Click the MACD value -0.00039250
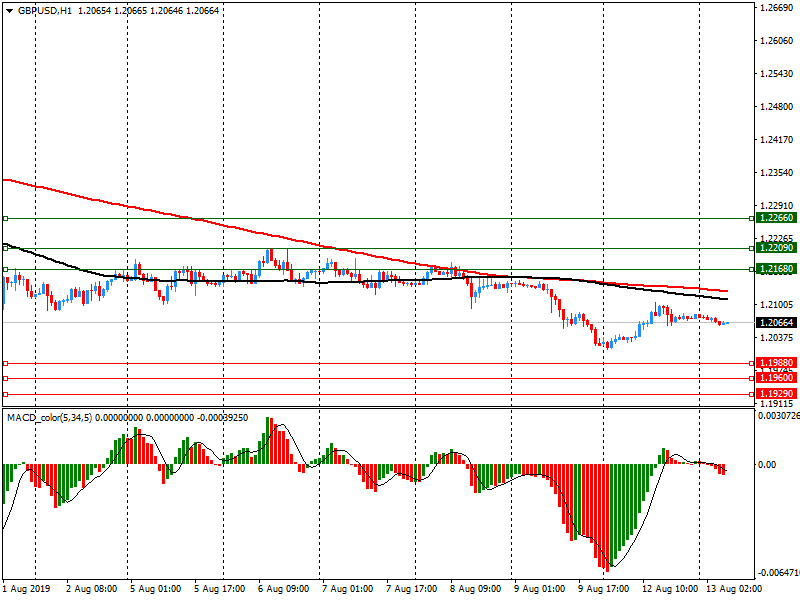The height and width of the screenshot is (600, 800). click(224, 418)
